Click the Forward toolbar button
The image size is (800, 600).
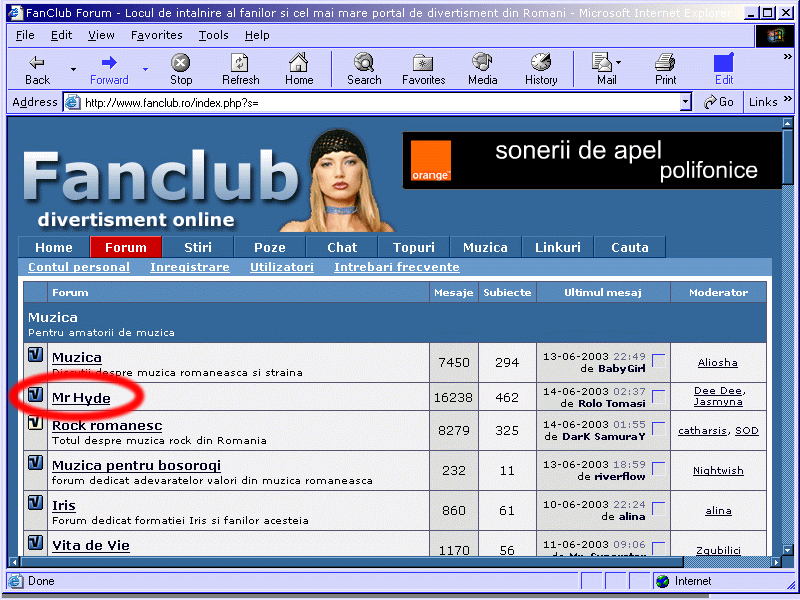tap(109, 69)
